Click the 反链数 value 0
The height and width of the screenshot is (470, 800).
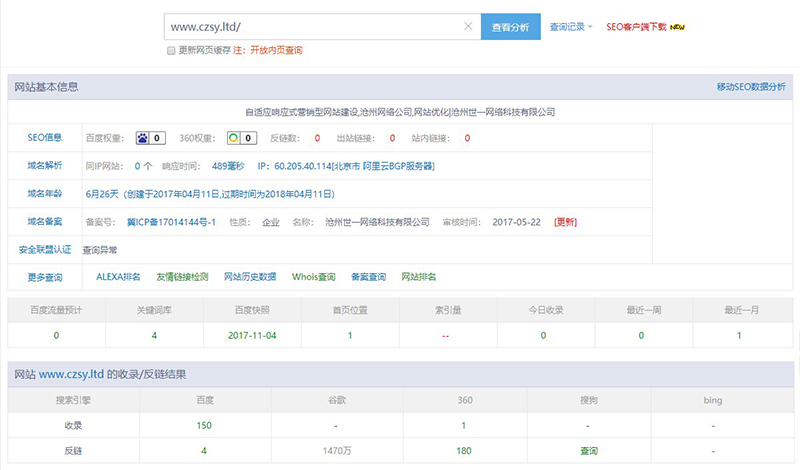(317, 138)
